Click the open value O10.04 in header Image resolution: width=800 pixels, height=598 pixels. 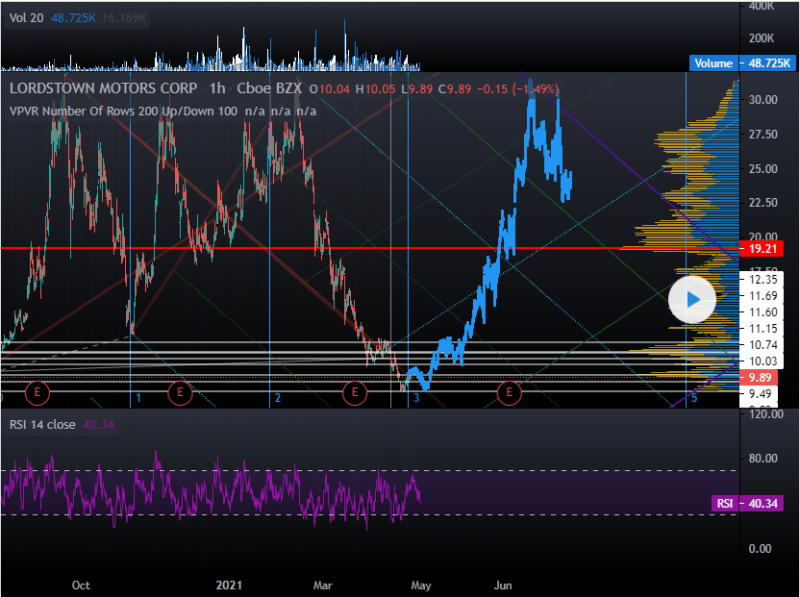(330, 89)
